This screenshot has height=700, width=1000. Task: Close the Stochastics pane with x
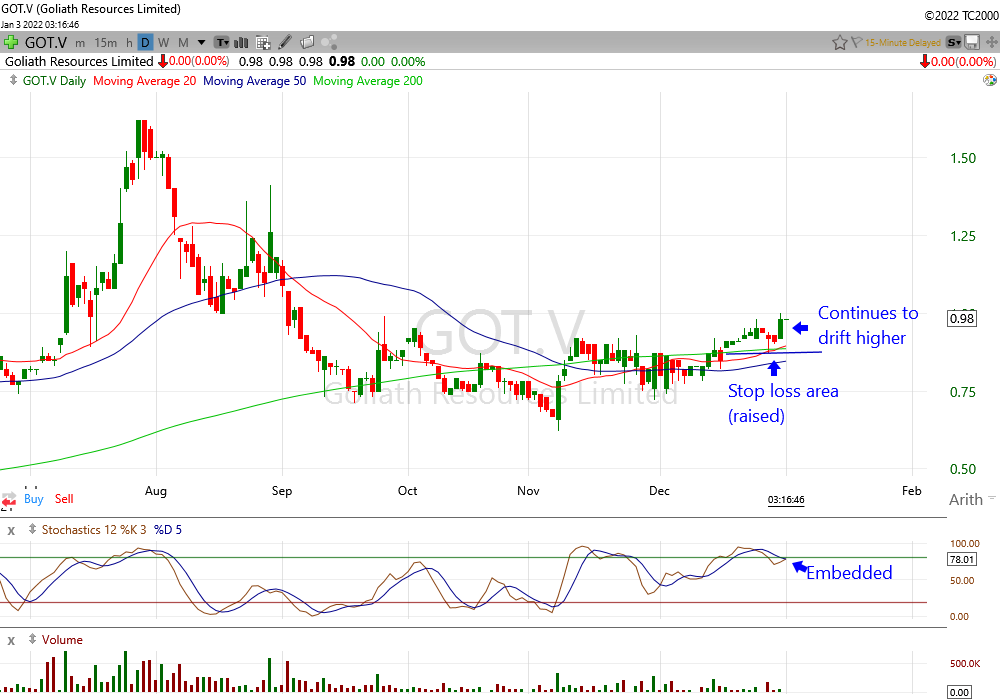coord(11,530)
